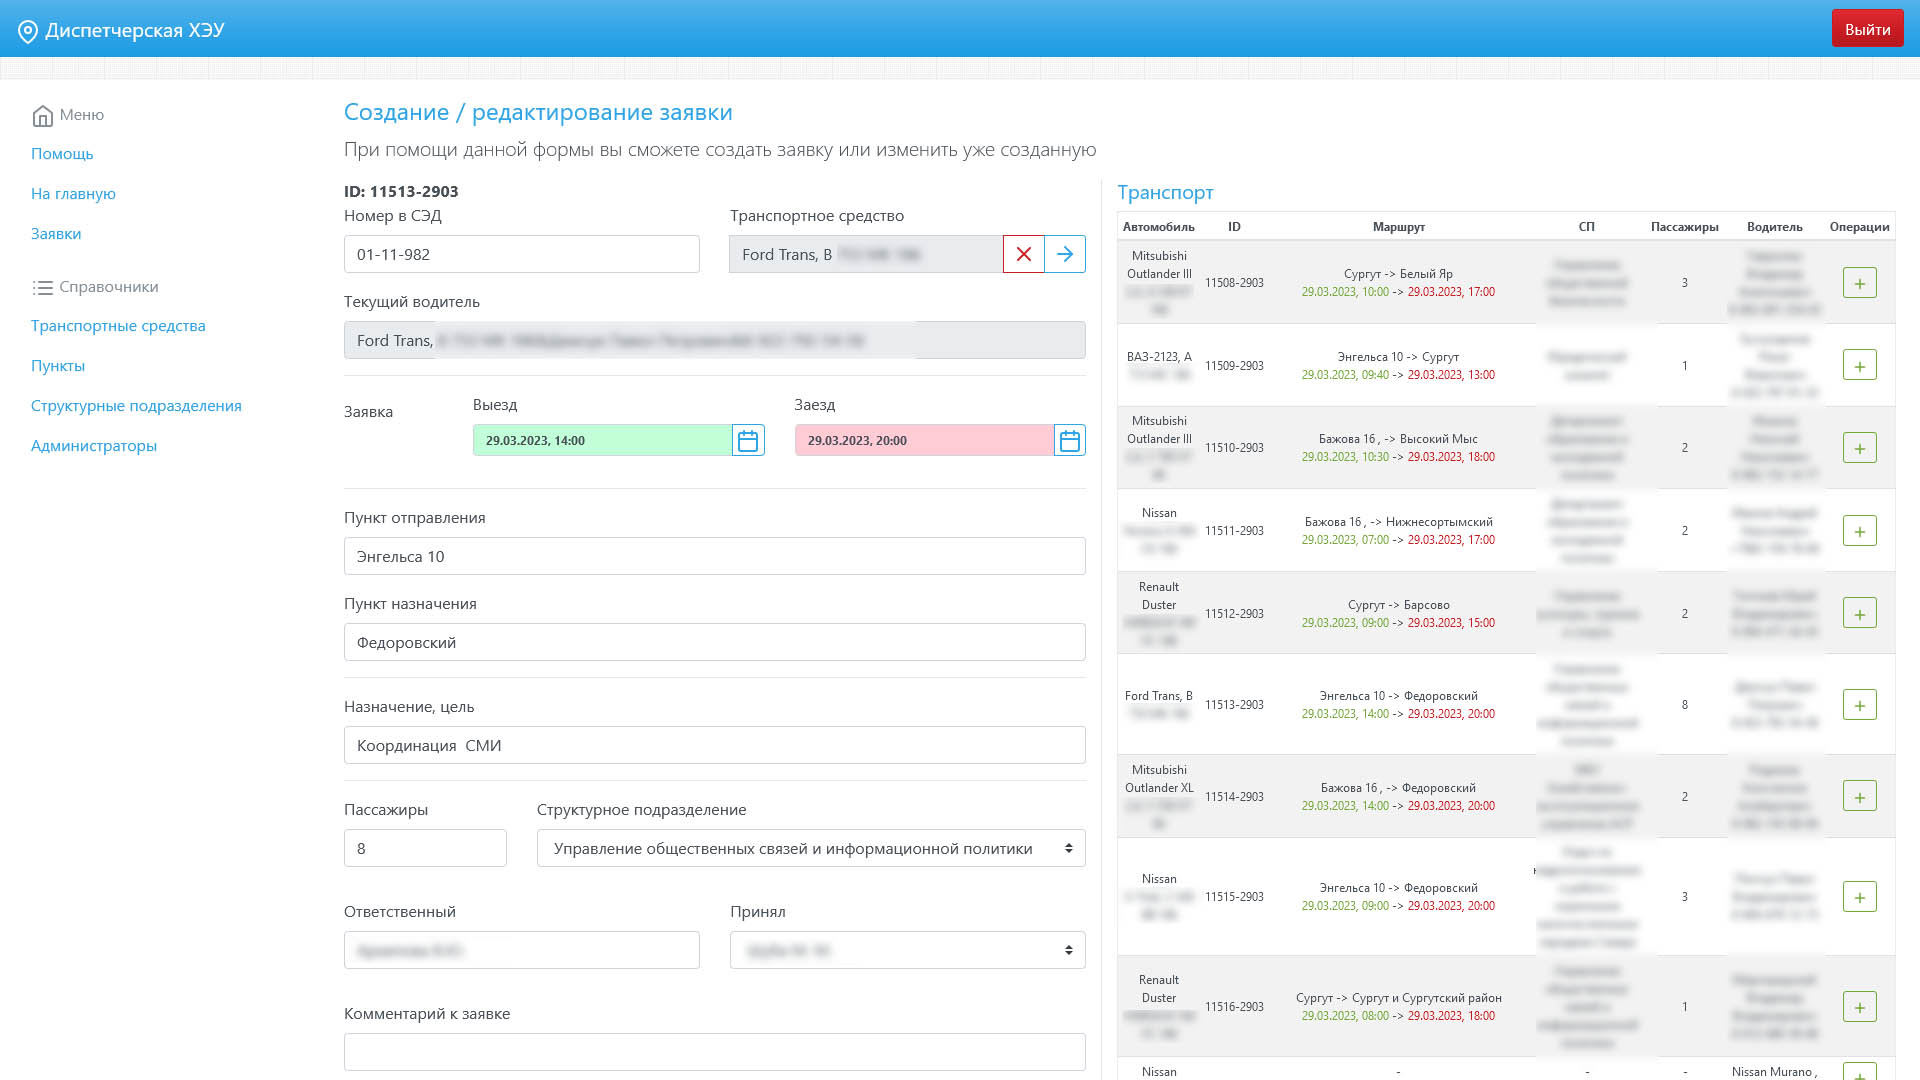Open Структурное подразделение dropdown
Viewport: 1920px width, 1080px height.
point(810,848)
